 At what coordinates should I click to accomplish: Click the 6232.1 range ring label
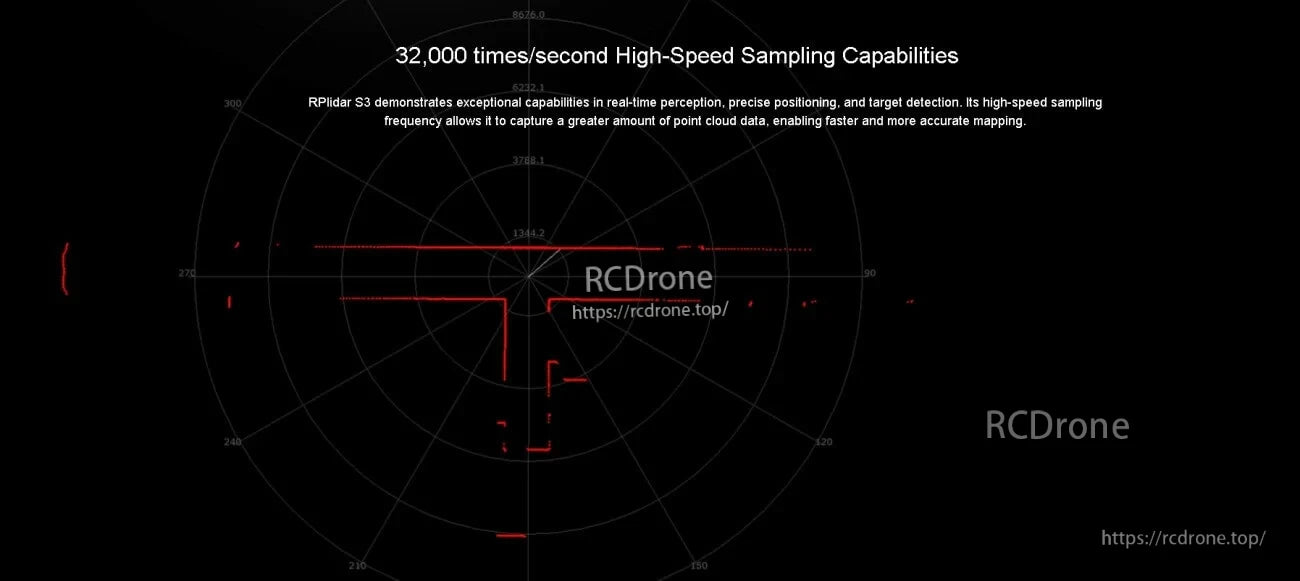coord(528,88)
